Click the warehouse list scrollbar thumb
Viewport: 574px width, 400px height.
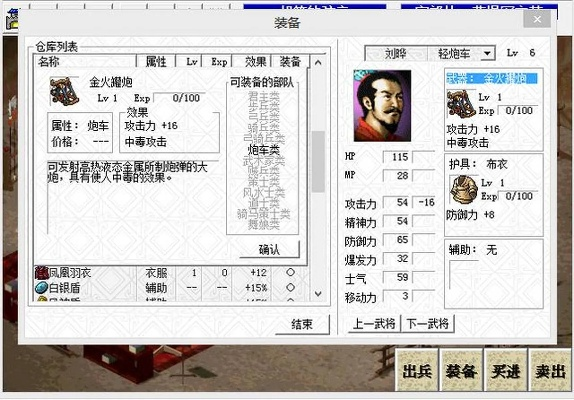tap(318, 161)
